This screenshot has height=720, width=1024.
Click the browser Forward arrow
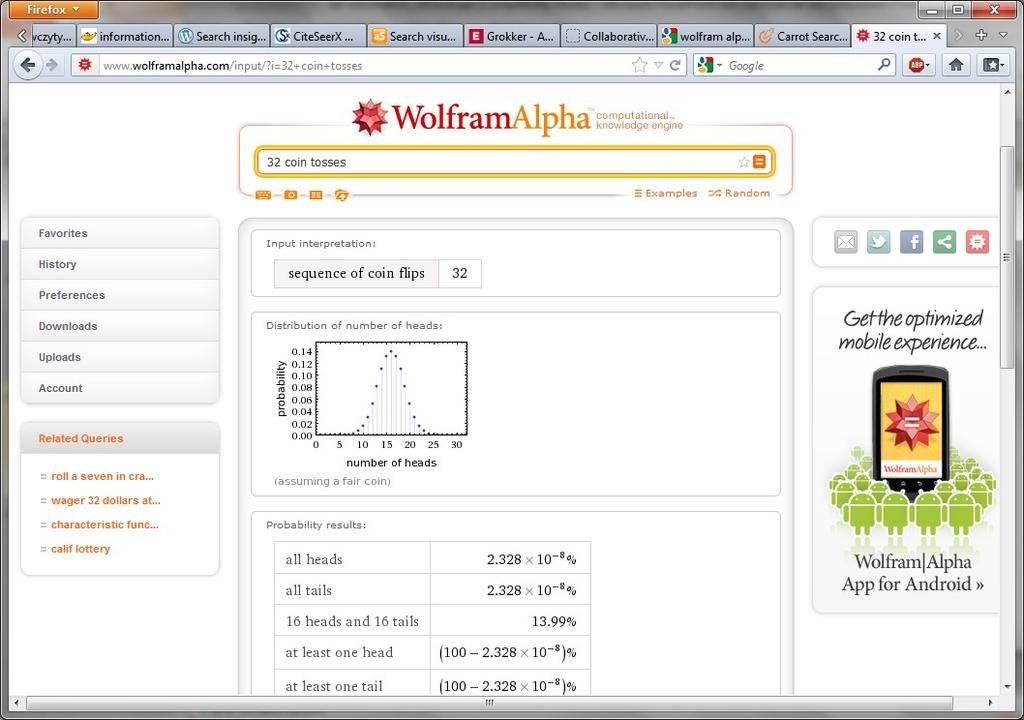coord(52,65)
